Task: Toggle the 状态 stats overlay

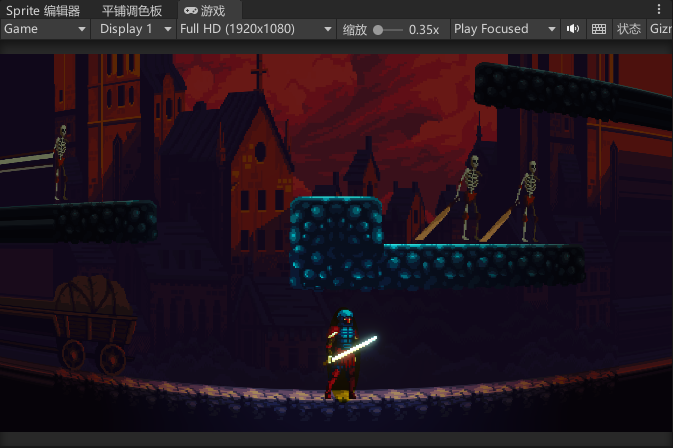Action: [x=628, y=29]
